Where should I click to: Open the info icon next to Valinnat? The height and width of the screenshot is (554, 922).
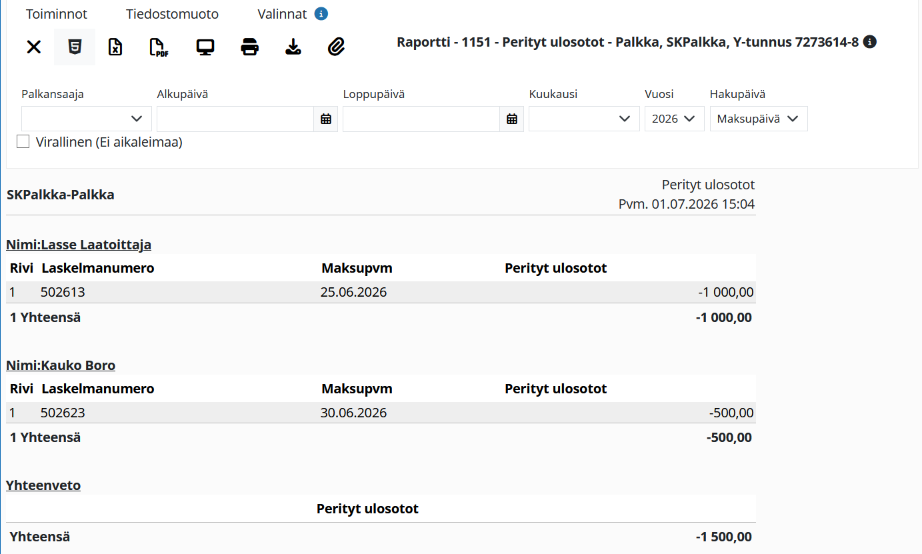pos(321,14)
